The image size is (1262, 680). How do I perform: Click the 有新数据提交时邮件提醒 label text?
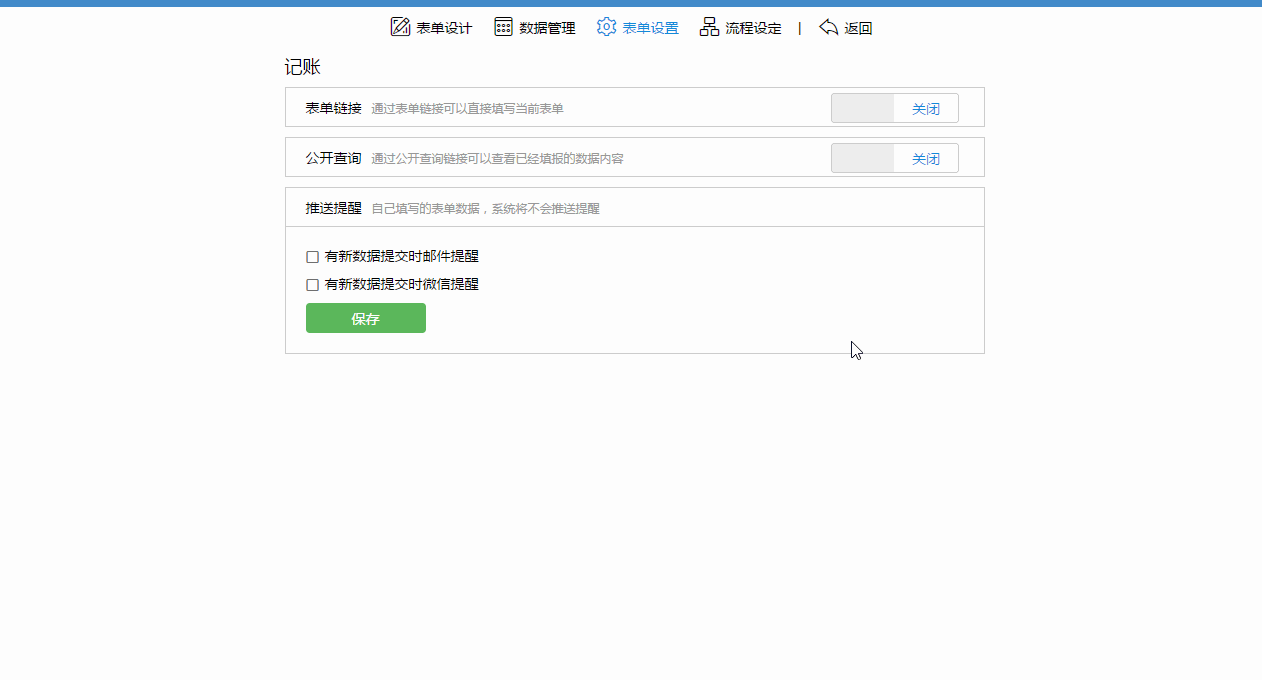(401, 256)
